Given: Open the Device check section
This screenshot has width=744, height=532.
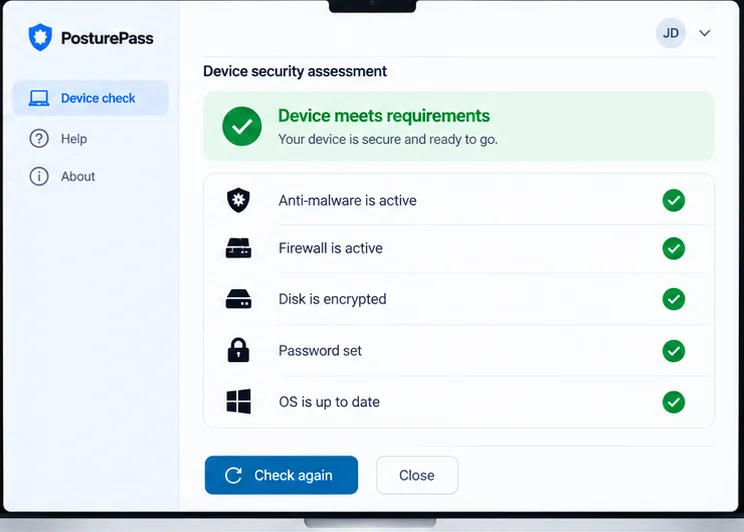Looking at the screenshot, I should [x=91, y=98].
